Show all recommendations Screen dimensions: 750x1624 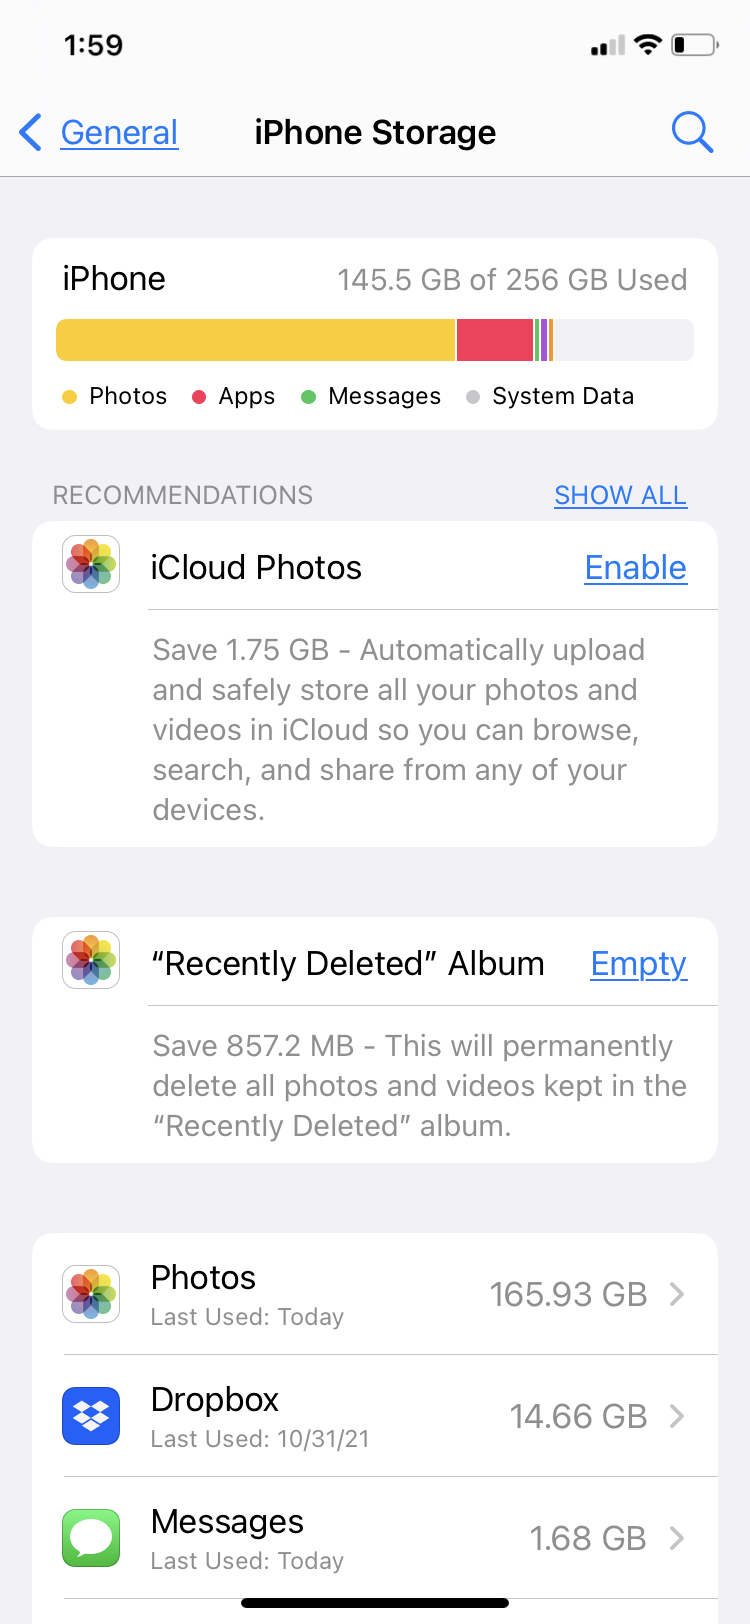(620, 495)
